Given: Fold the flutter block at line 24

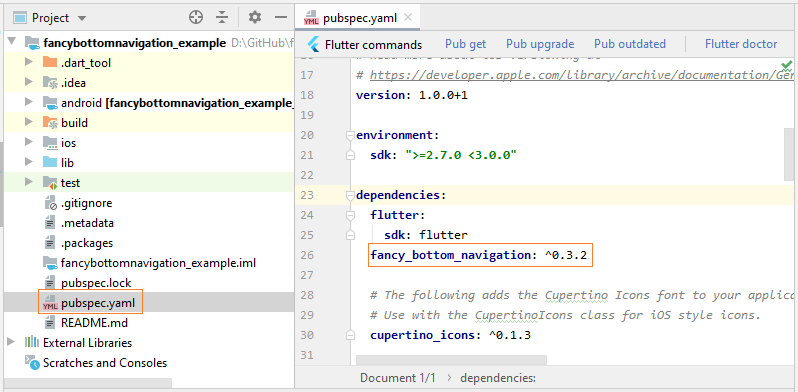Looking at the screenshot, I should (x=350, y=215).
